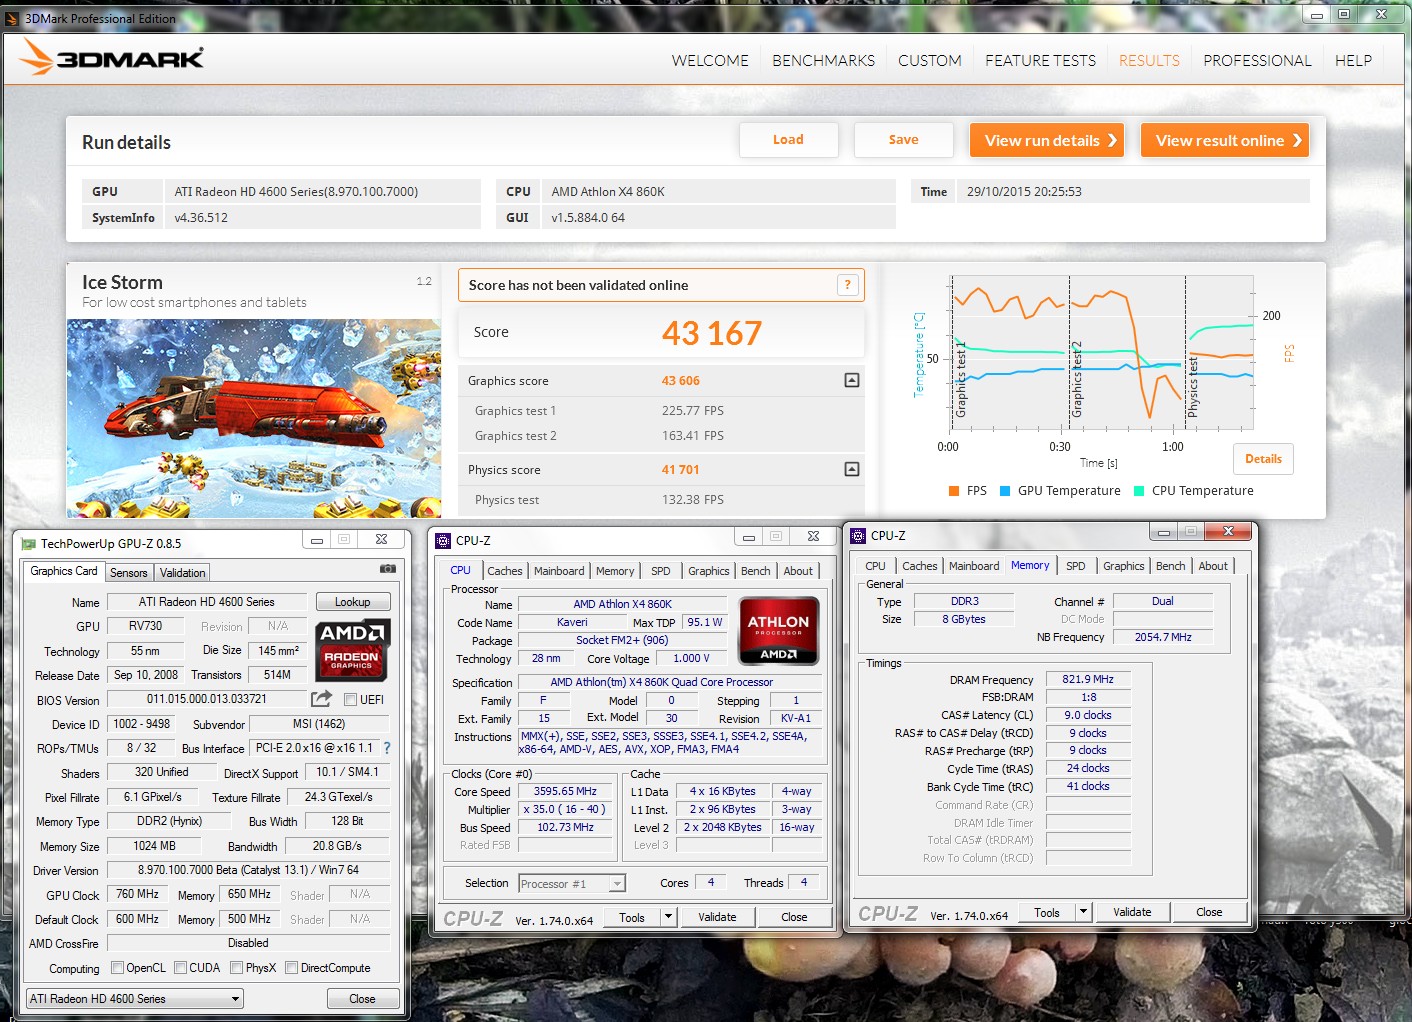The height and width of the screenshot is (1022, 1412).
Task: Switch to Validation tab in GPU-Z
Action: [182, 573]
